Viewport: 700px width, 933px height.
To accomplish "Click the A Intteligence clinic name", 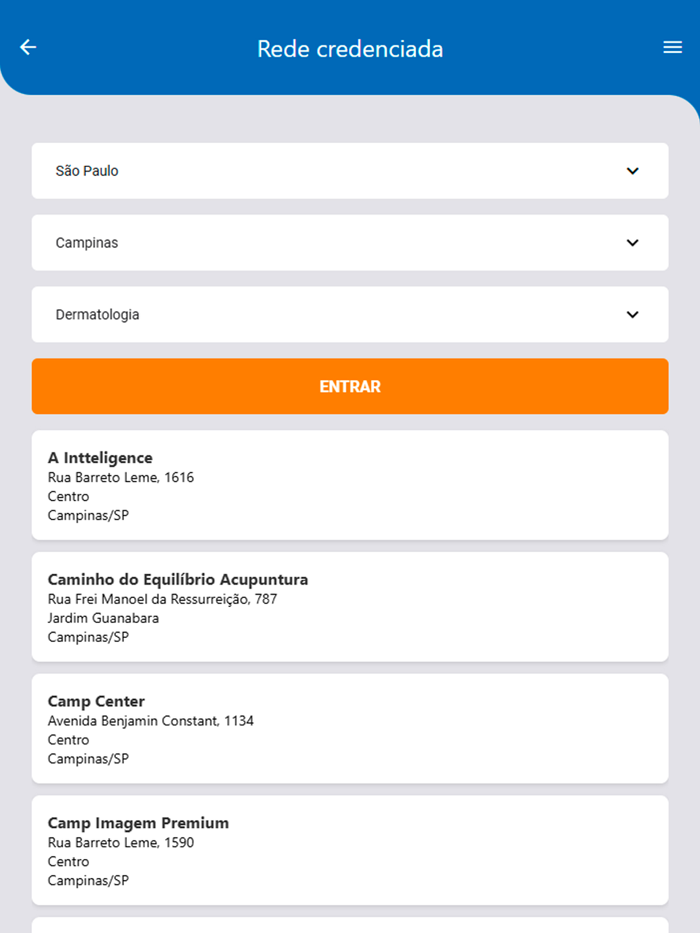I will click(100, 458).
